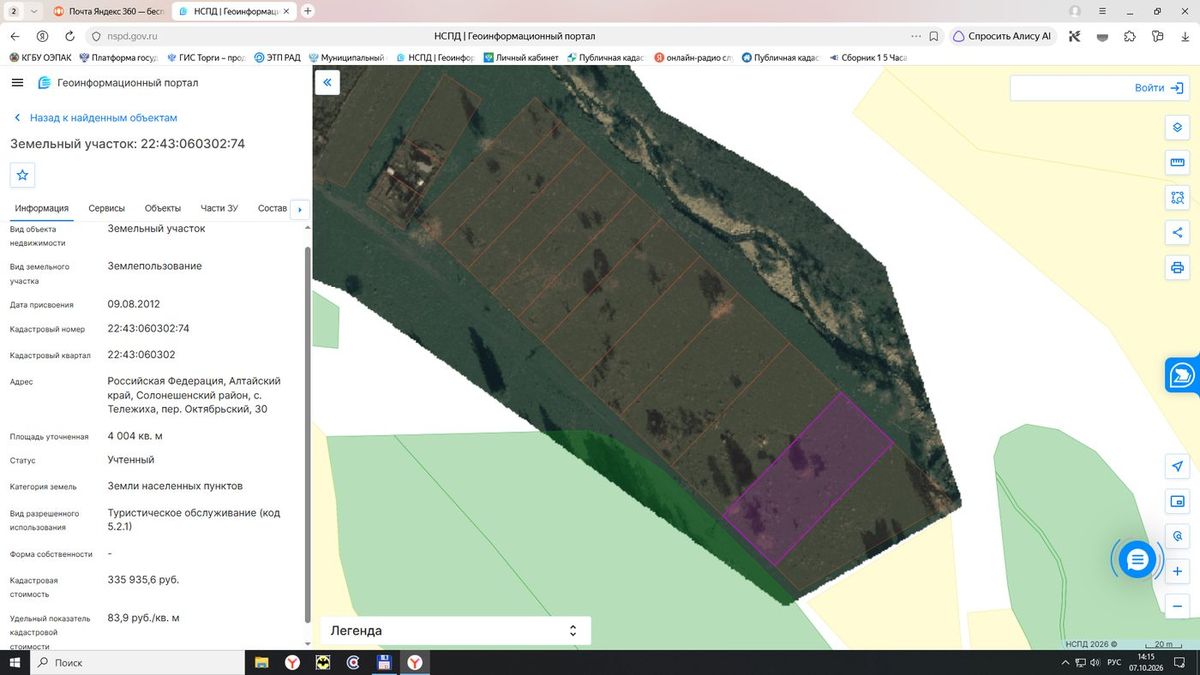Go back to найденным объектам list
The width and height of the screenshot is (1200, 675).
pos(95,117)
